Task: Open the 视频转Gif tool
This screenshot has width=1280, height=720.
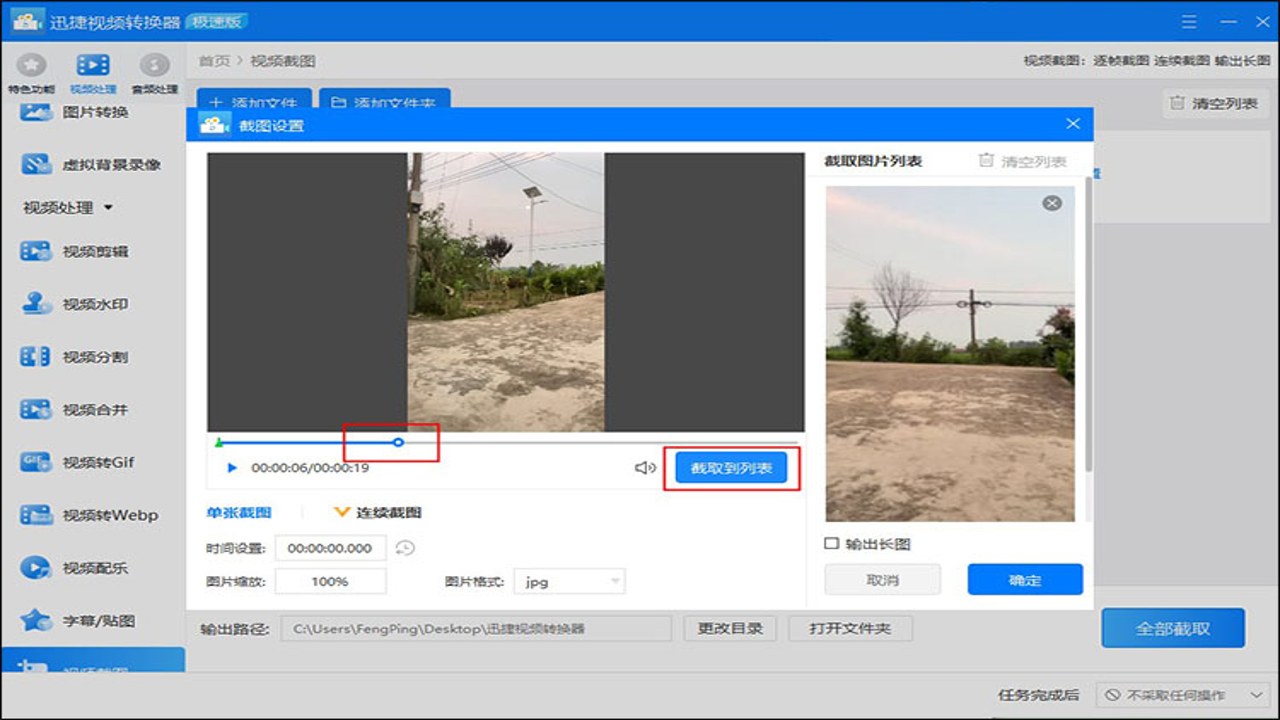Action: (x=77, y=462)
